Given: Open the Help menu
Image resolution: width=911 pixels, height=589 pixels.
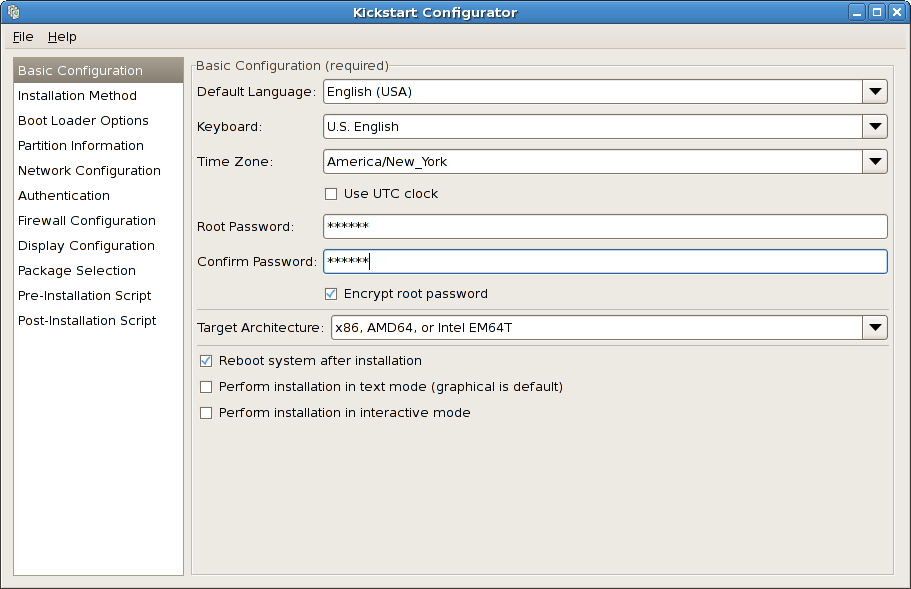Looking at the screenshot, I should click(x=62, y=37).
